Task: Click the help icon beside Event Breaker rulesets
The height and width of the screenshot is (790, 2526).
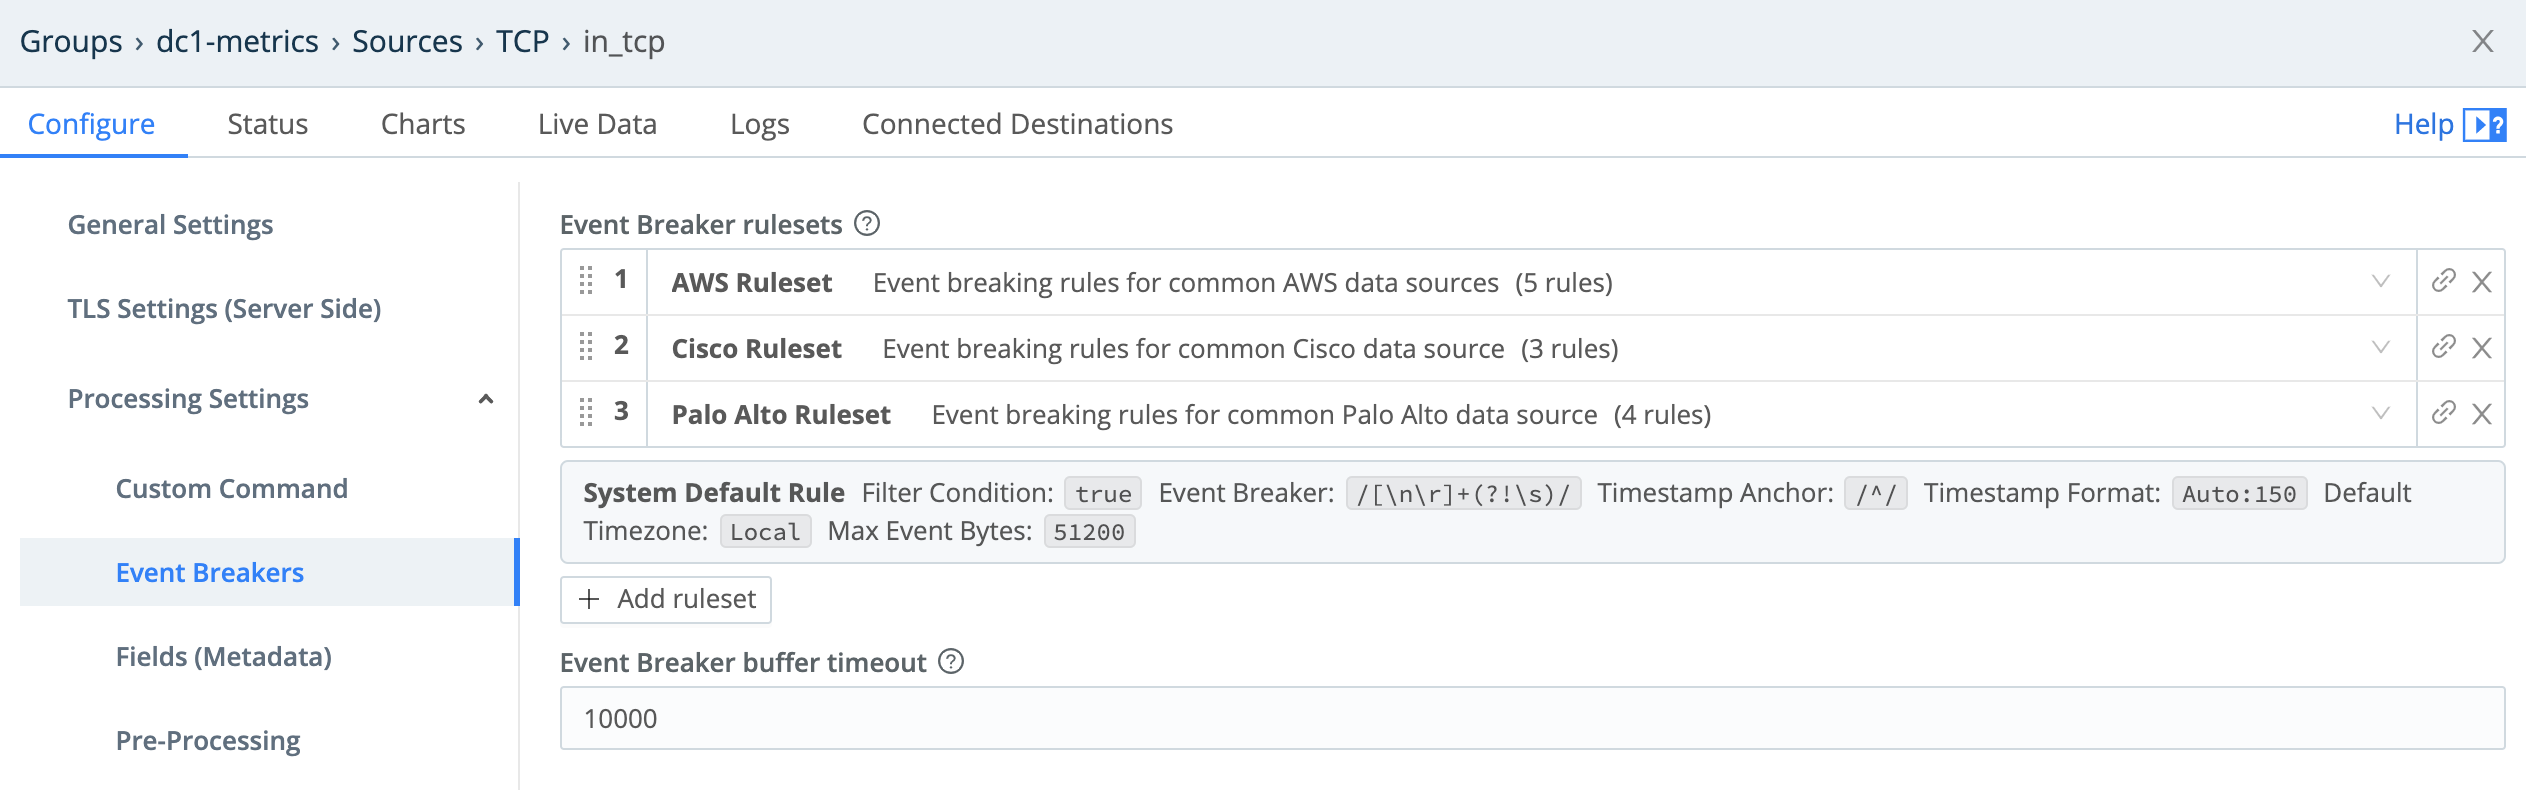Action: pyautogui.click(x=867, y=224)
